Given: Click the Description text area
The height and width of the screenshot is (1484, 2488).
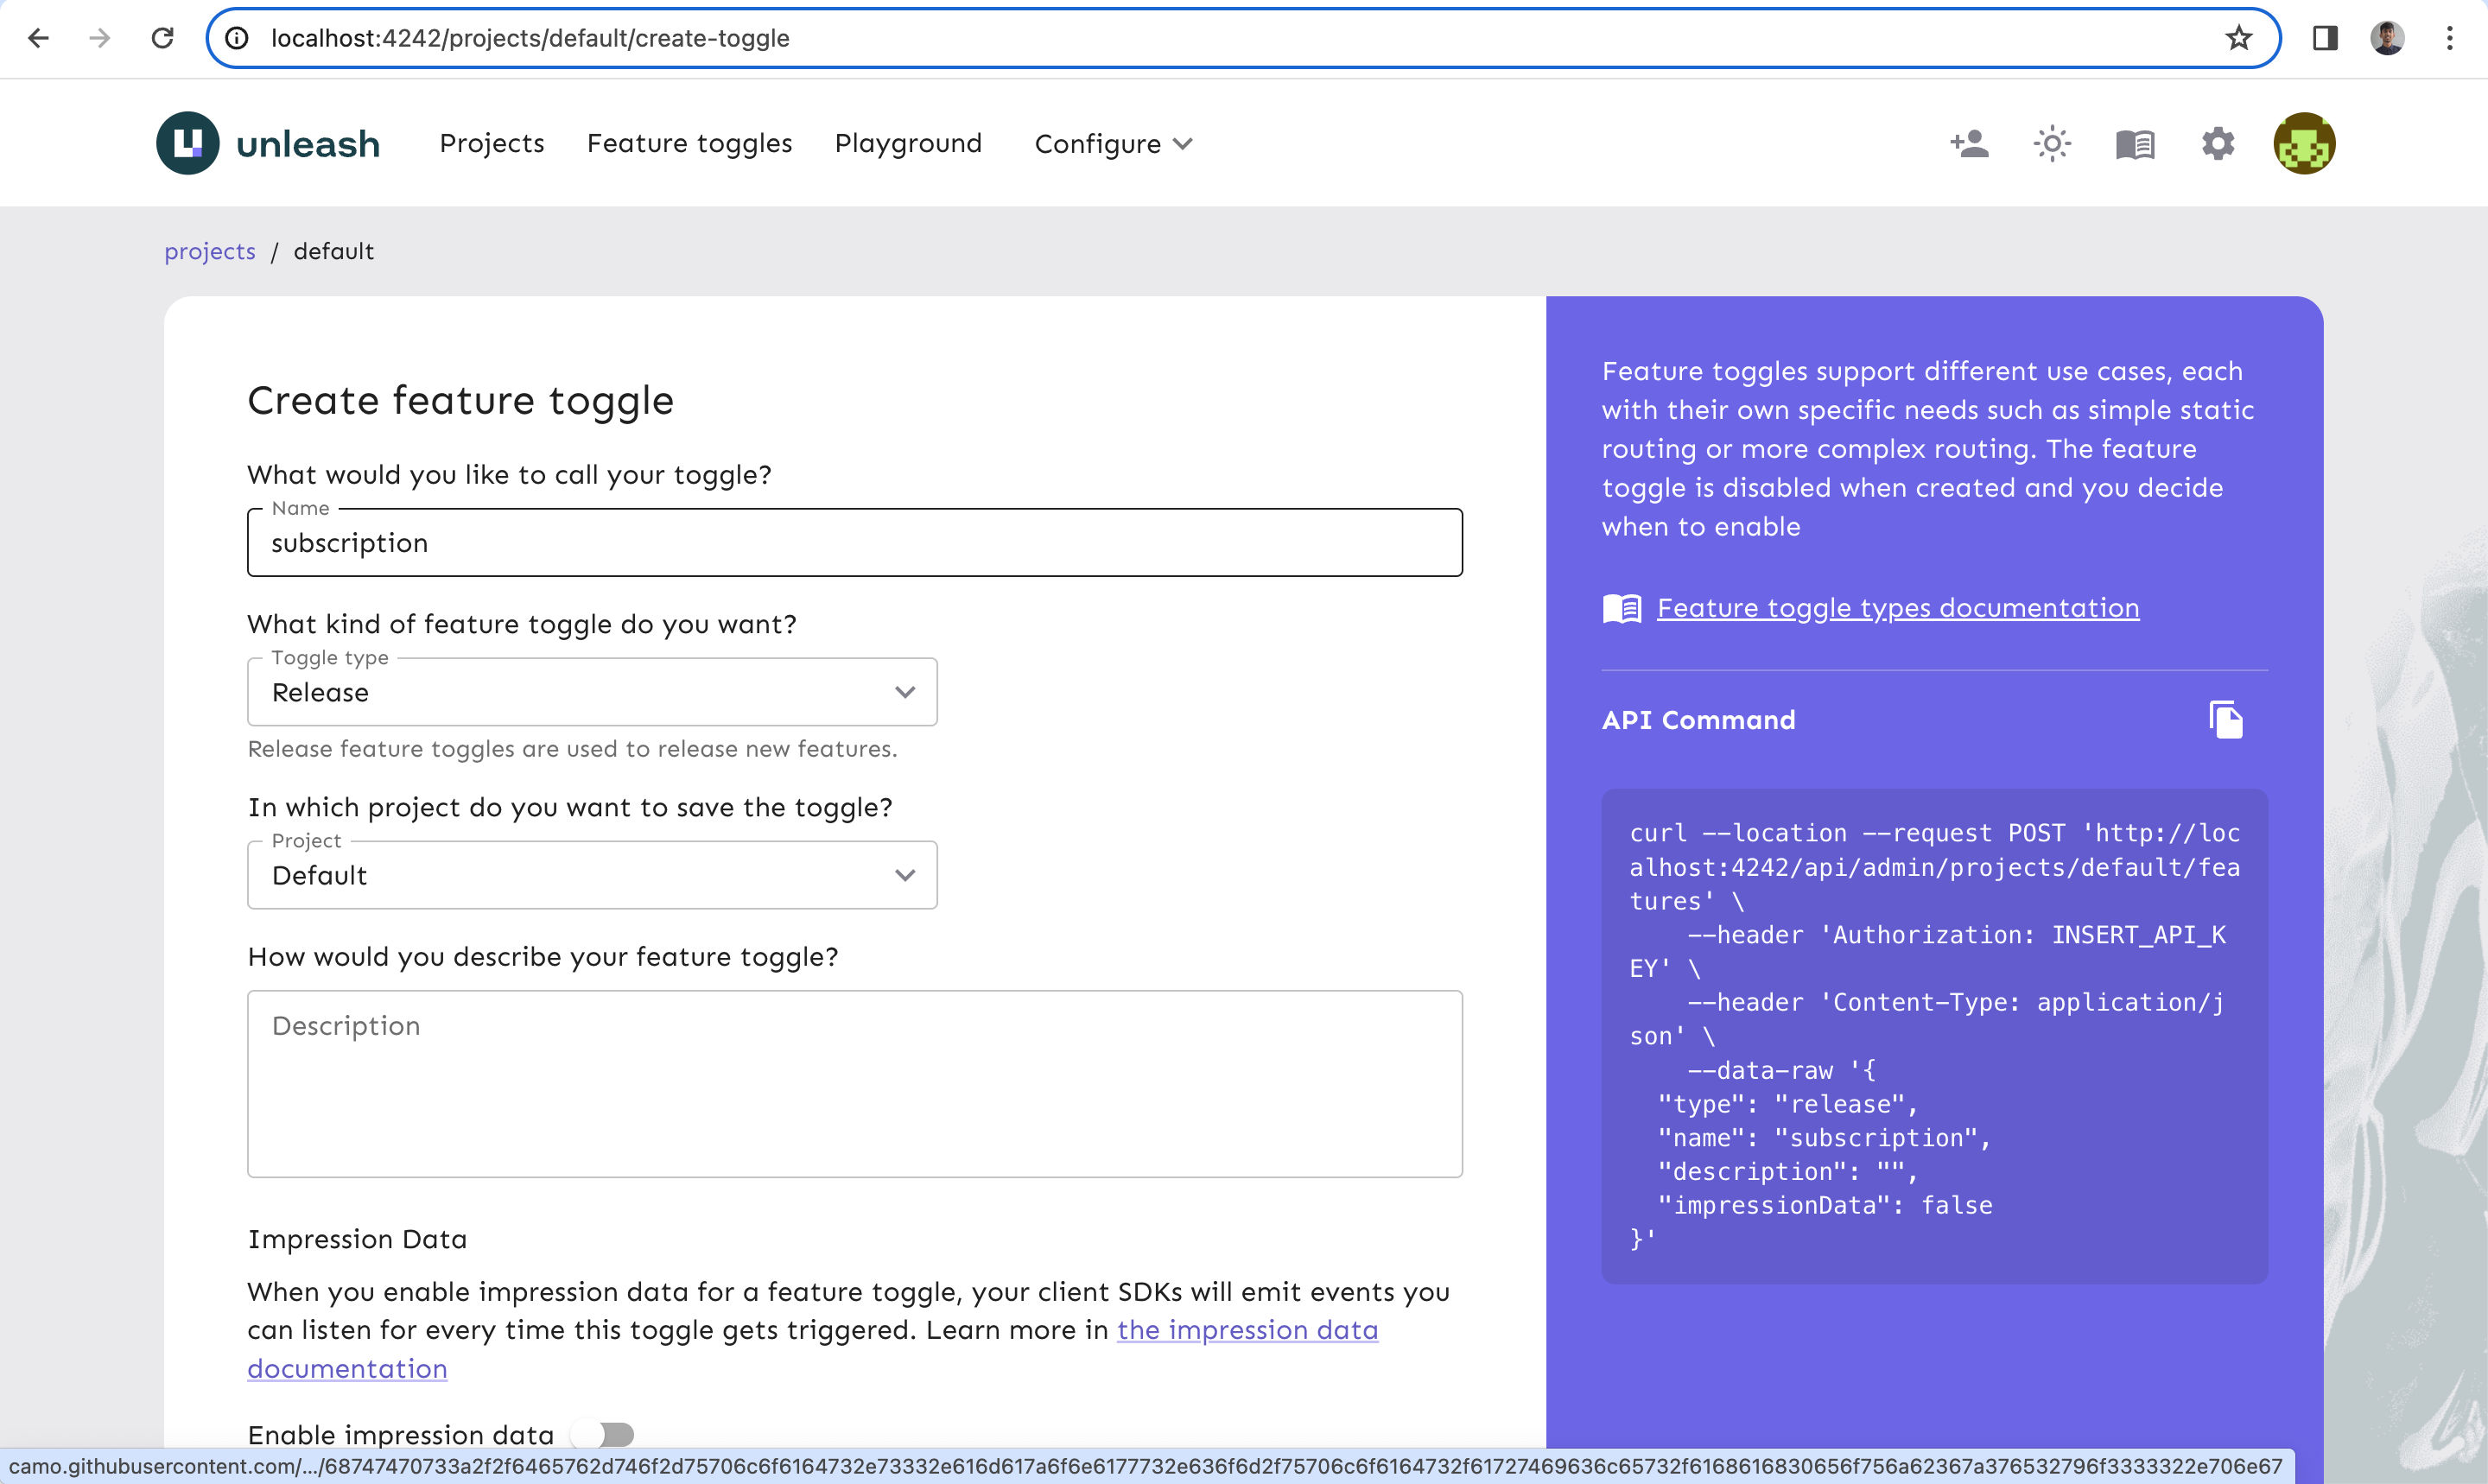Looking at the screenshot, I should tap(855, 1083).
